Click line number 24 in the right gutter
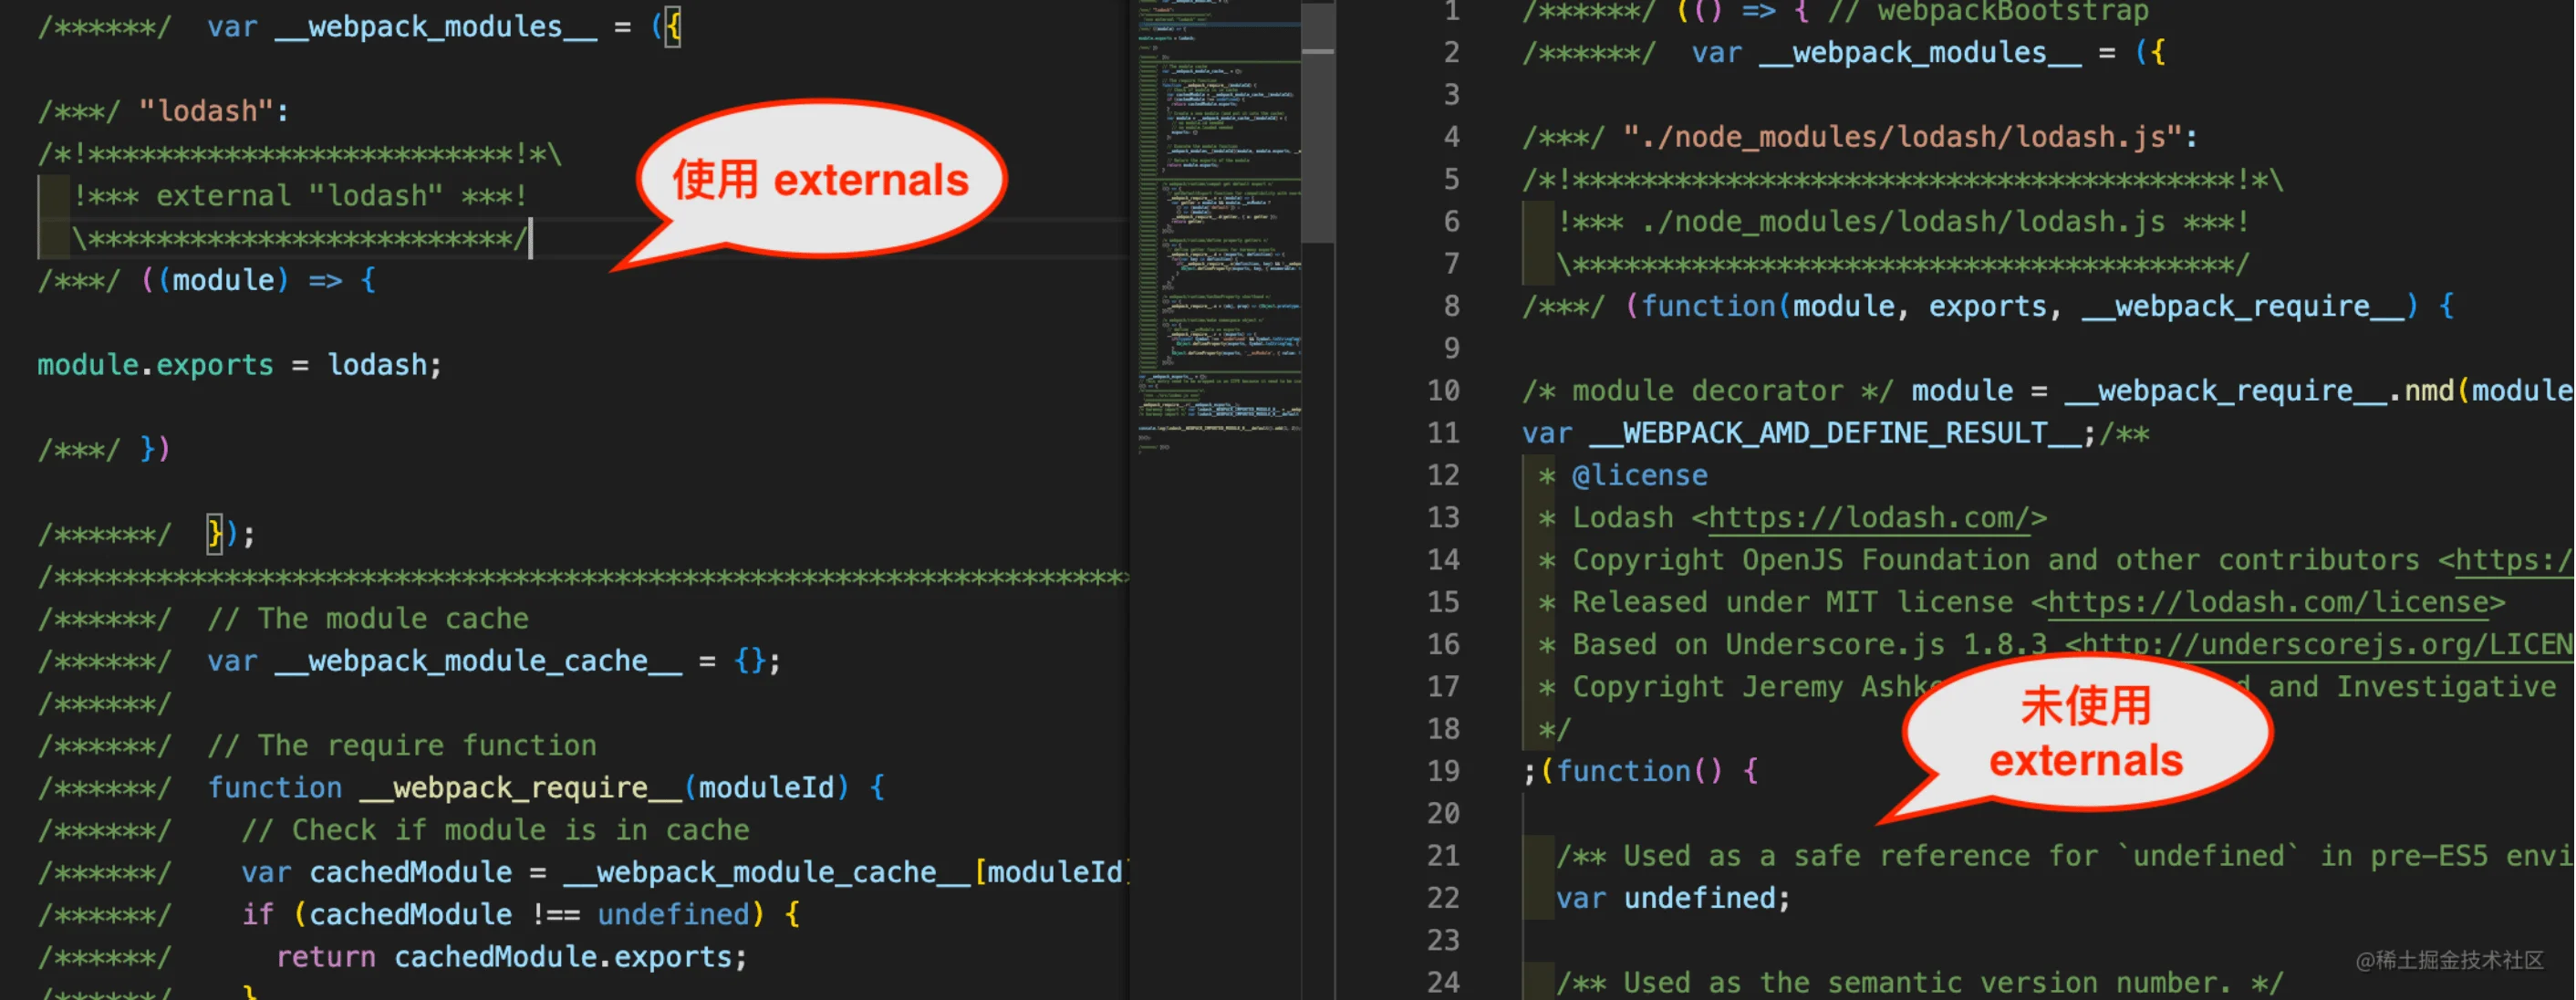Viewport: 2576px width, 1000px height. 1443,983
